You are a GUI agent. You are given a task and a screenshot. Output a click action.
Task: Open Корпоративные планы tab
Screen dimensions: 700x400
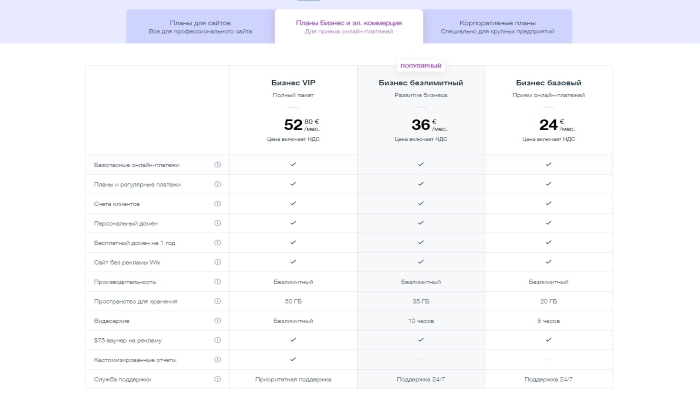(498, 27)
